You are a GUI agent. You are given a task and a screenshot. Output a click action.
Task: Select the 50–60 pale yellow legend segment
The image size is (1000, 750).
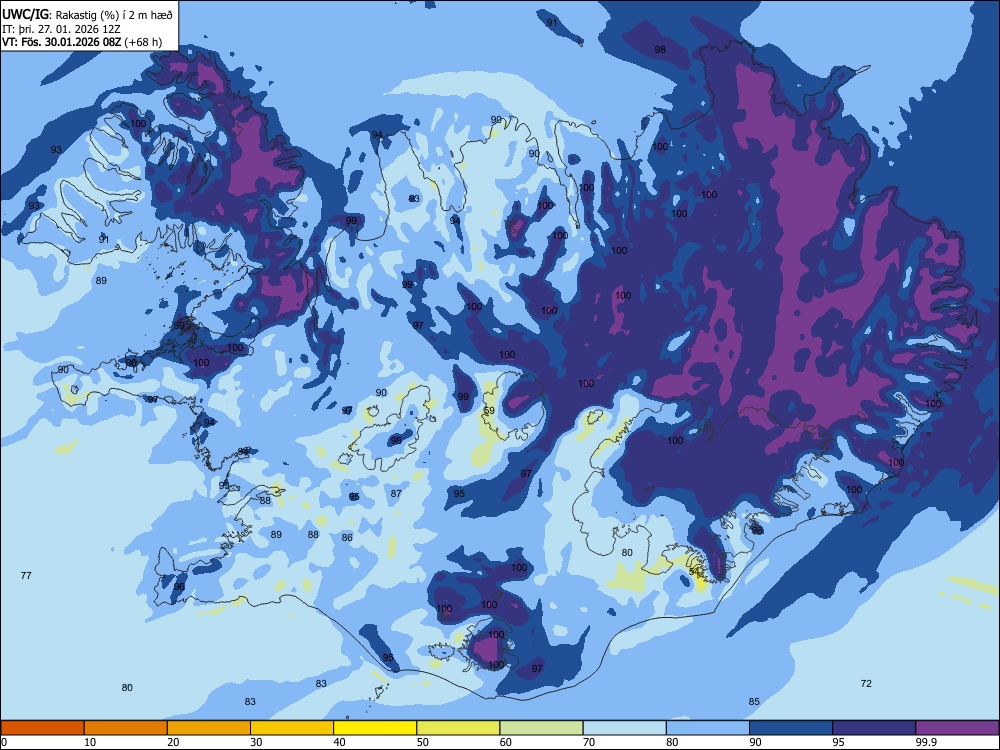[x=458, y=728]
